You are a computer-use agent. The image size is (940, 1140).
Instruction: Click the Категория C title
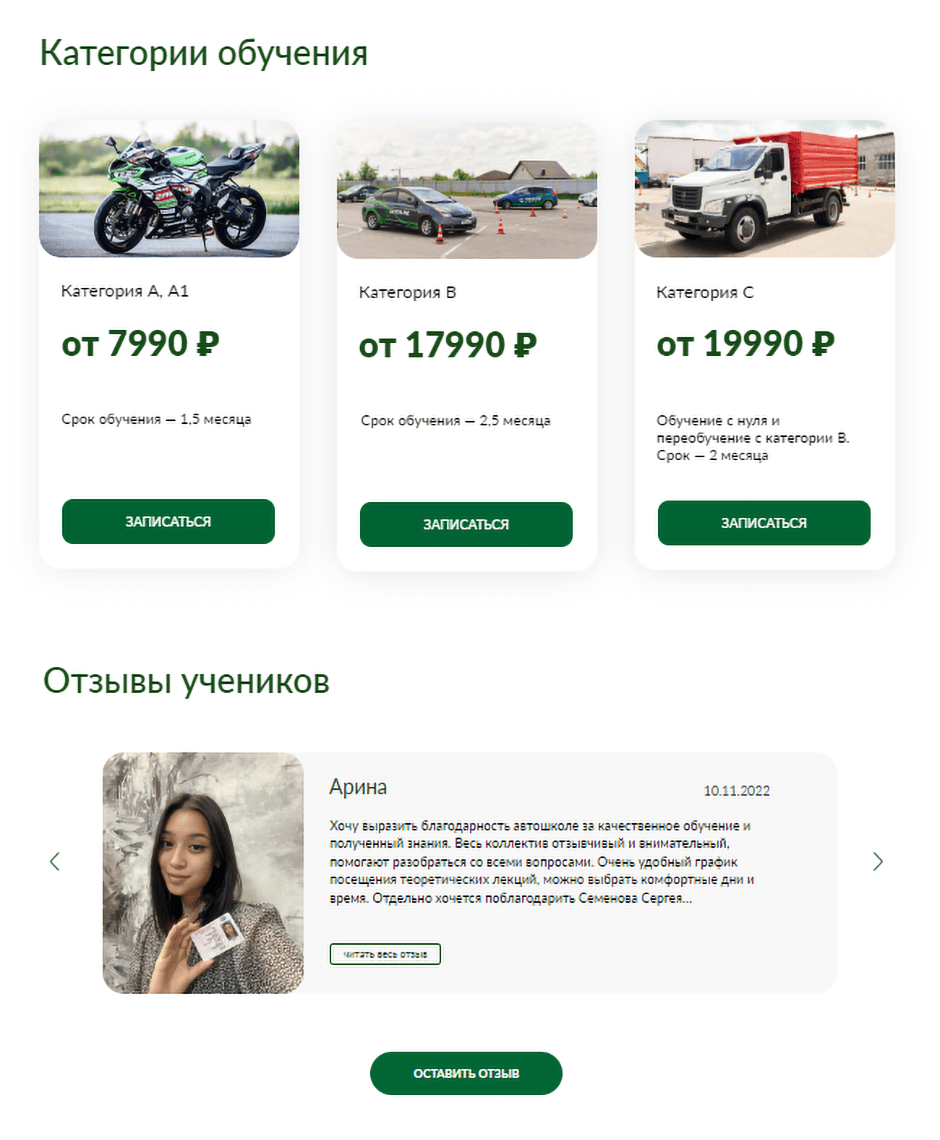click(704, 292)
